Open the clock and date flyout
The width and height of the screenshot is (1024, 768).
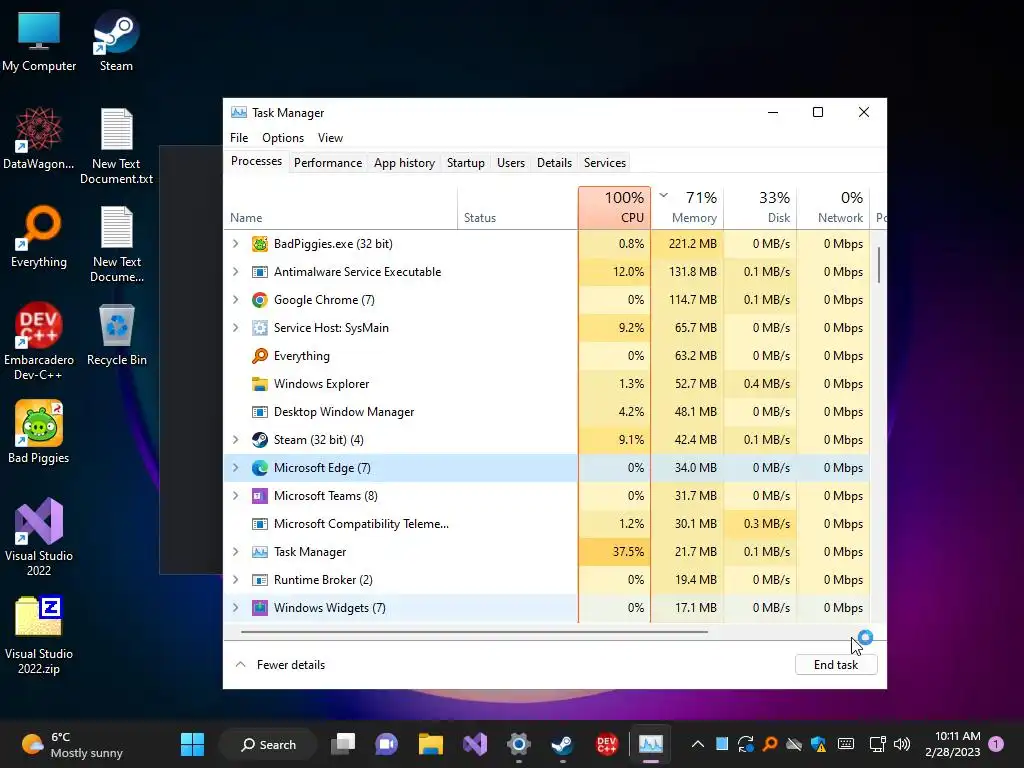(x=953, y=744)
